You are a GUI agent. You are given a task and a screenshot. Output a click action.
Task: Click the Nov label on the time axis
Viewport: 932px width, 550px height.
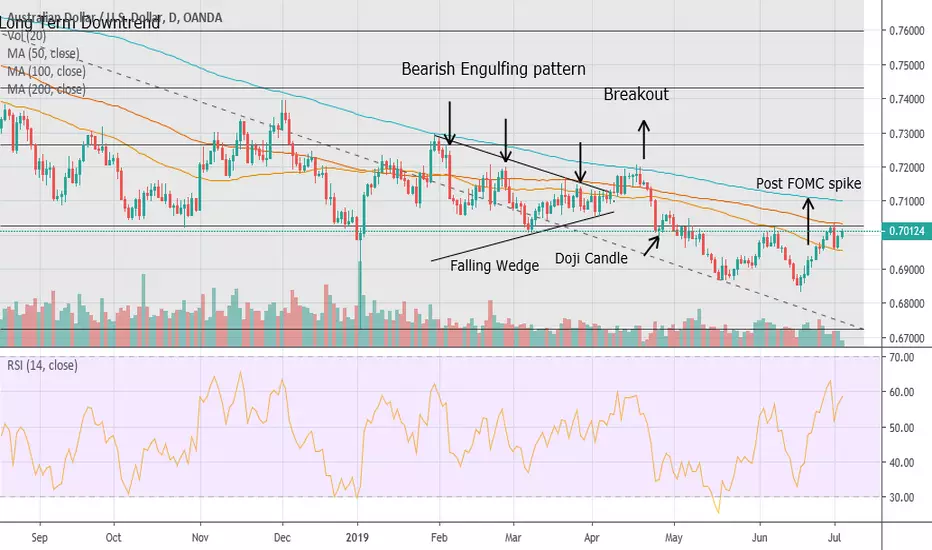[x=200, y=538]
